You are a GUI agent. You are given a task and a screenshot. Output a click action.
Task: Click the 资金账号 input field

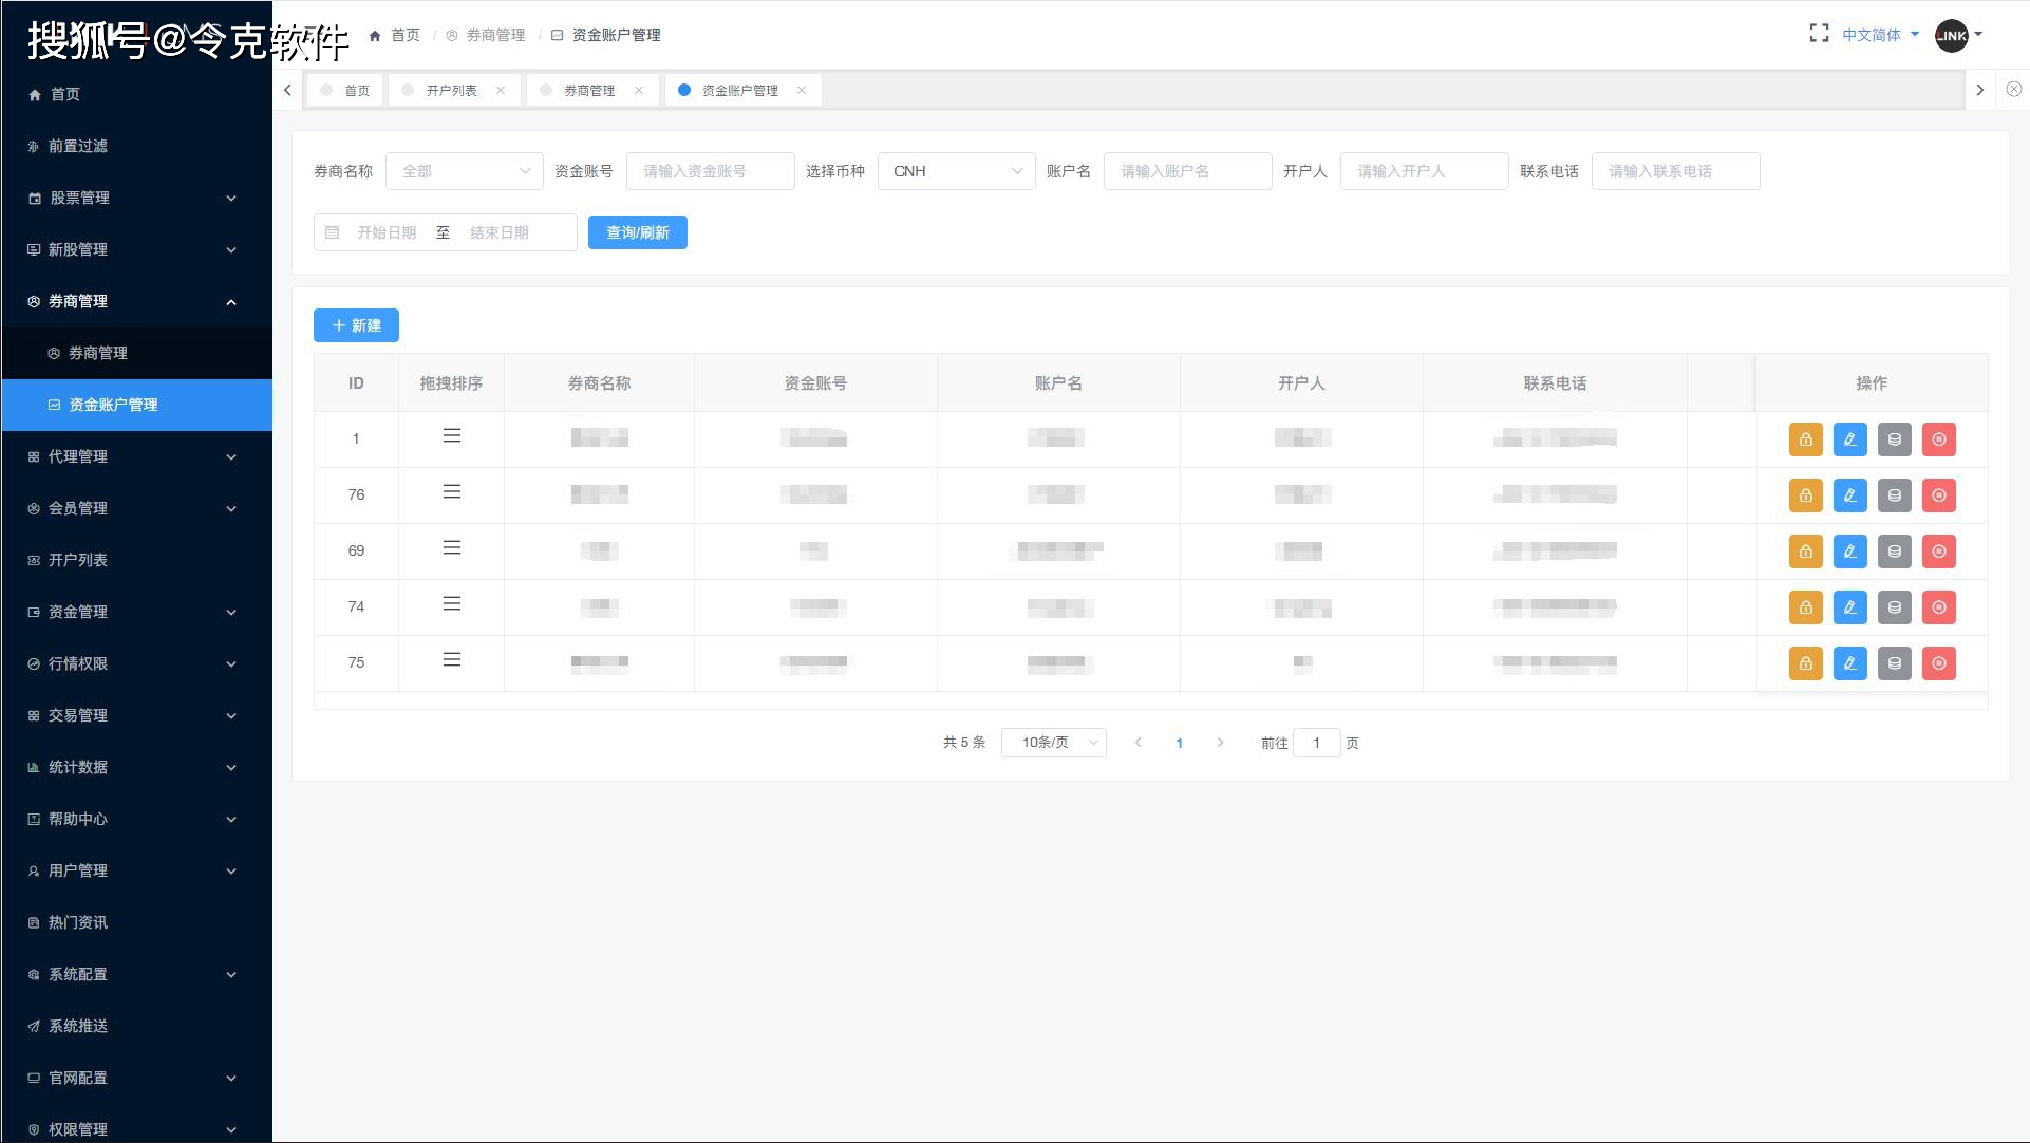[710, 171]
